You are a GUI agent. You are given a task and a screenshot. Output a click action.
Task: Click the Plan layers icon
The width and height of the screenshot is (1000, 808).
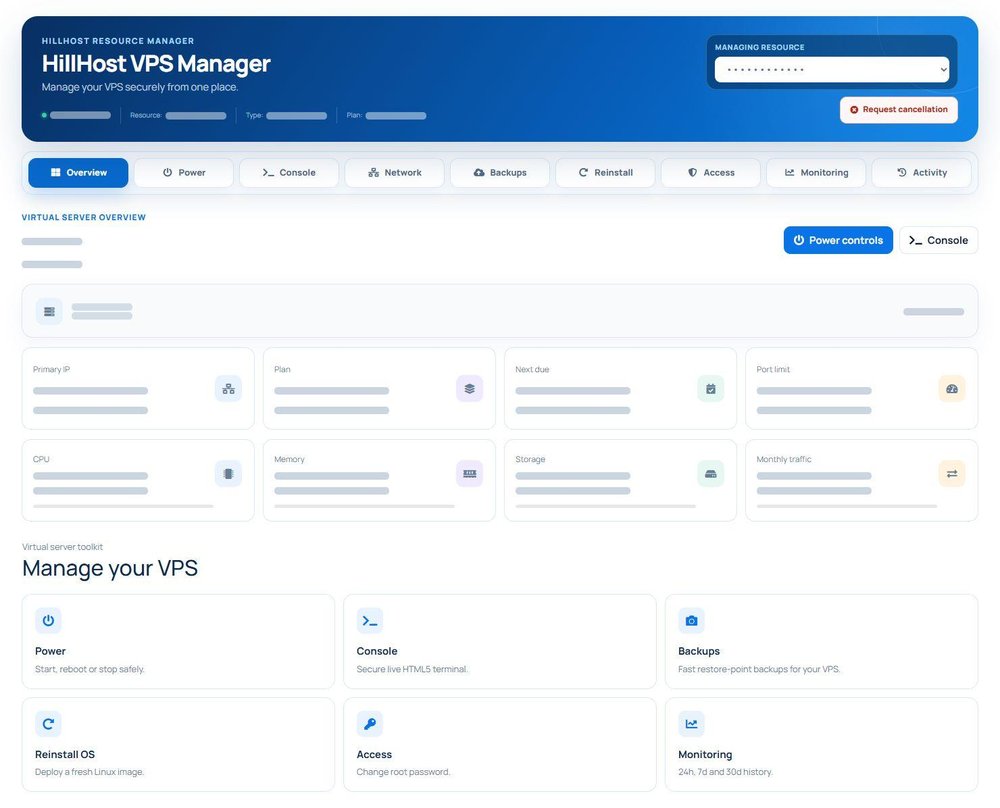[469, 388]
